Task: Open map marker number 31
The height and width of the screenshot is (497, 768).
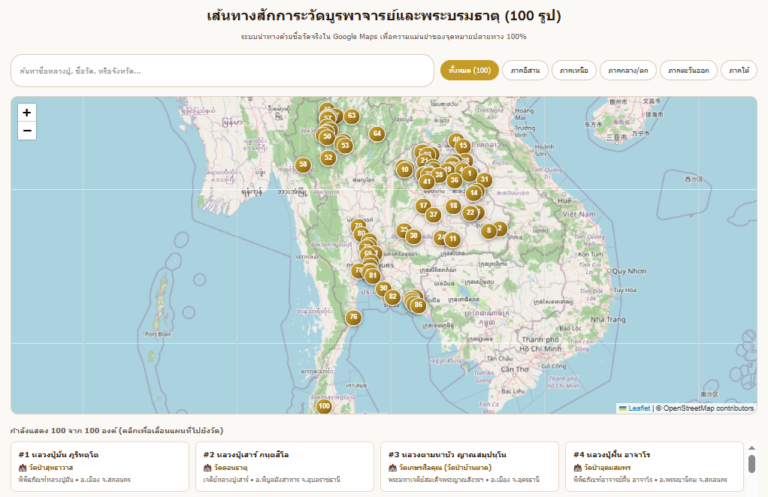Action: pos(484,180)
